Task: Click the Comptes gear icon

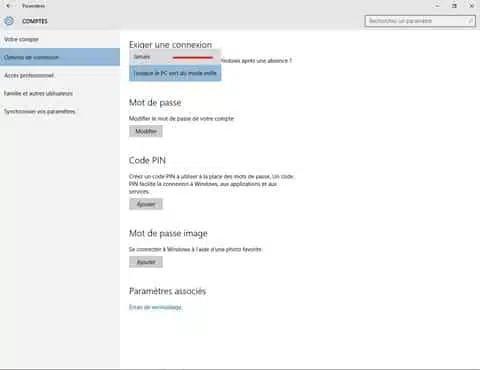Action: (x=9, y=21)
